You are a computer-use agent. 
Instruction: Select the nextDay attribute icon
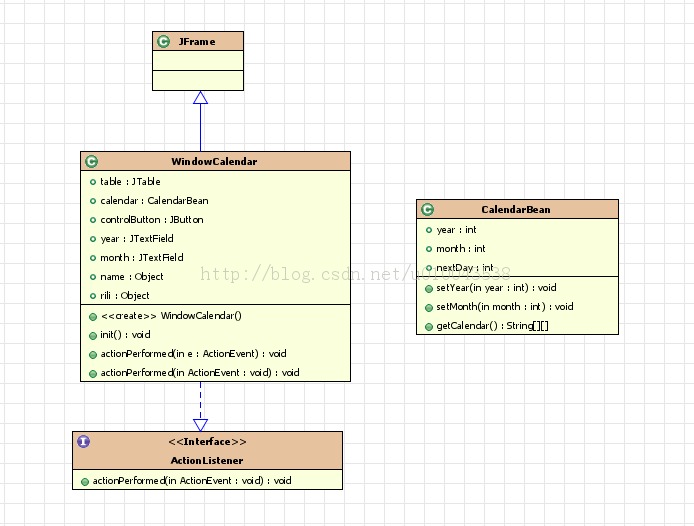click(x=428, y=268)
